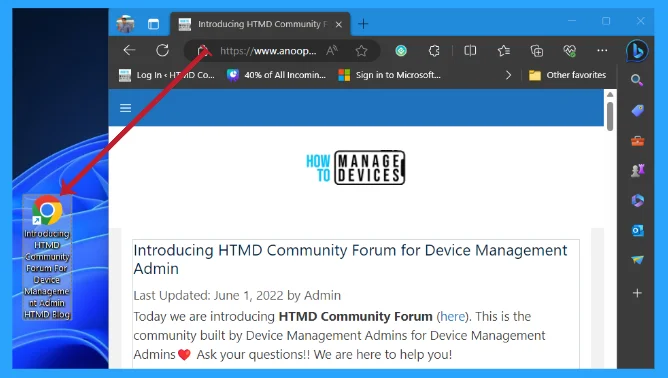Open the sidebar Drop paper plane icon
The height and width of the screenshot is (378, 668).
point(637,260)
